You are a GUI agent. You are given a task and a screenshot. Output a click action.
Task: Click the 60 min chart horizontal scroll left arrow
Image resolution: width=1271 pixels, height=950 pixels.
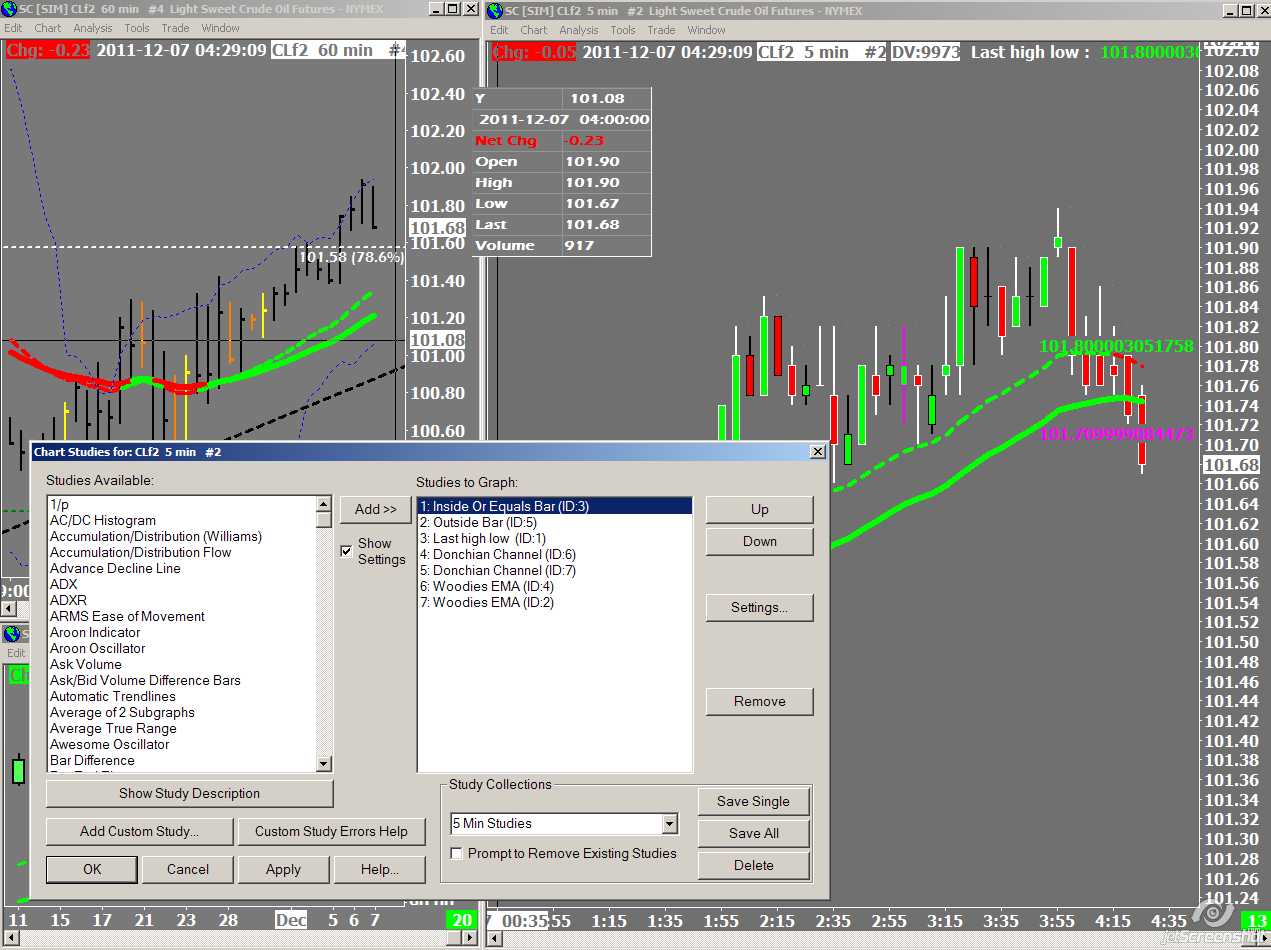[9, 608]
